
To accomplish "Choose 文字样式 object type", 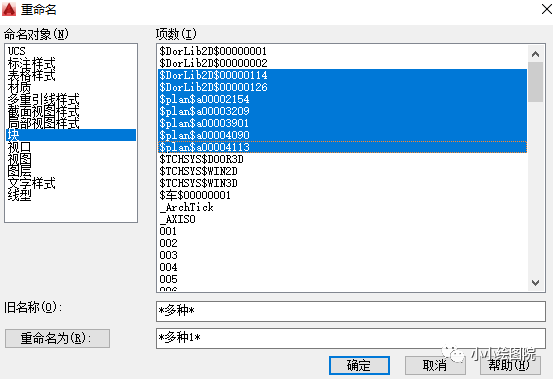I will pos(31,183).
